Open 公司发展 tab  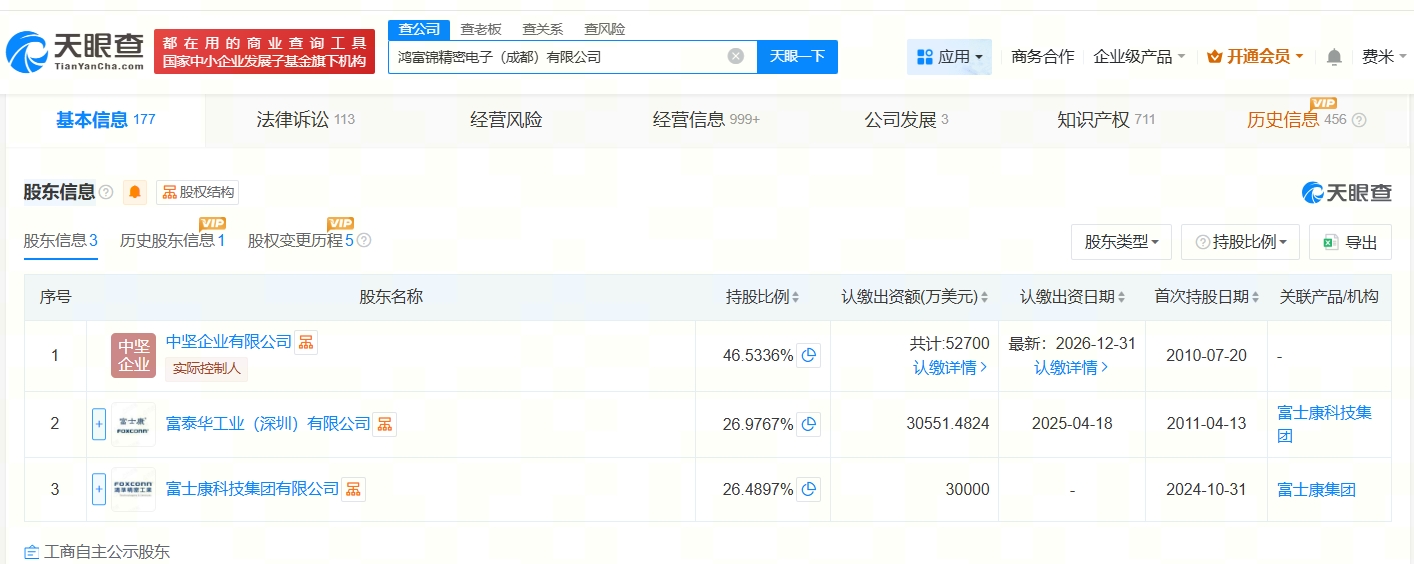[906, 120]
